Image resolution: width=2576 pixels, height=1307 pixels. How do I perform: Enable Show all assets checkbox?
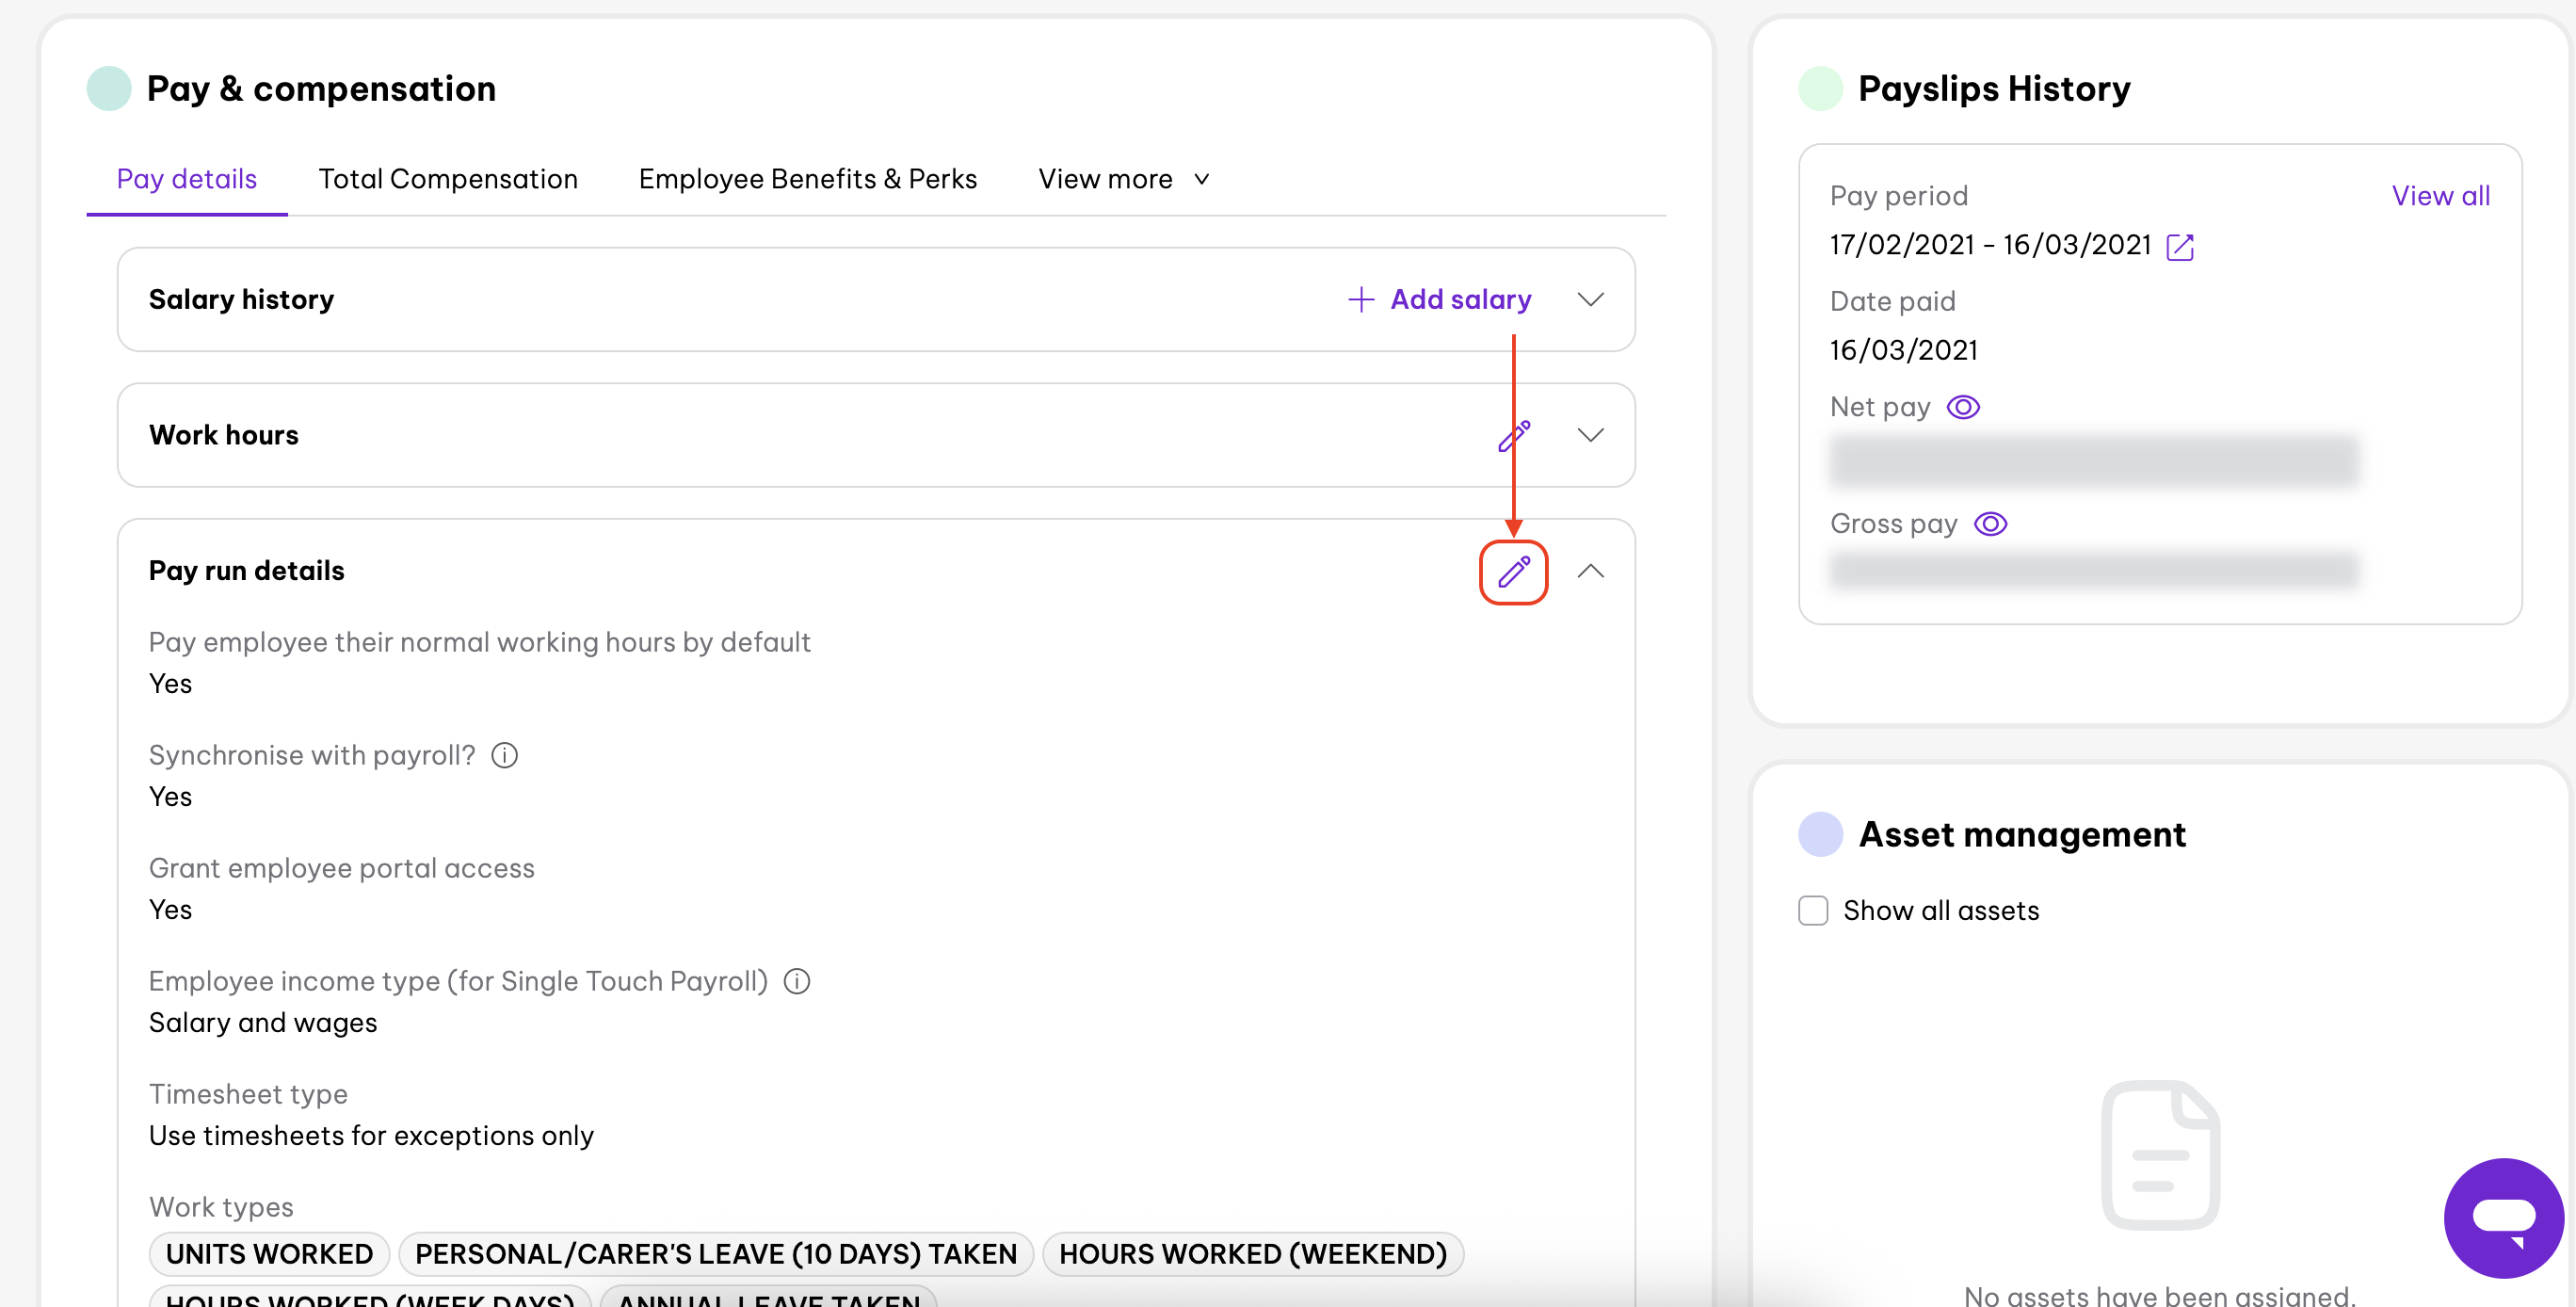click(1812, 910)
